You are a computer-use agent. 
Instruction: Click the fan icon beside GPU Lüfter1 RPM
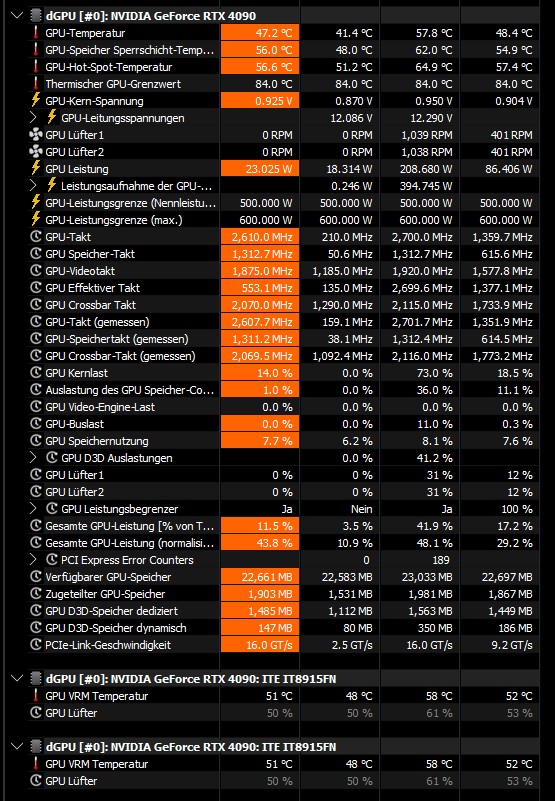[36, 135]
